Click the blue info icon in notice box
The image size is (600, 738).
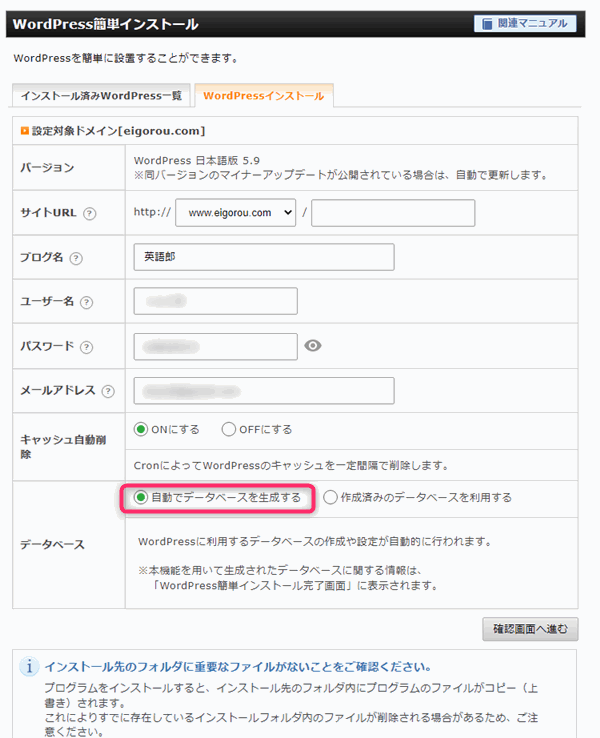coord(29,666)
